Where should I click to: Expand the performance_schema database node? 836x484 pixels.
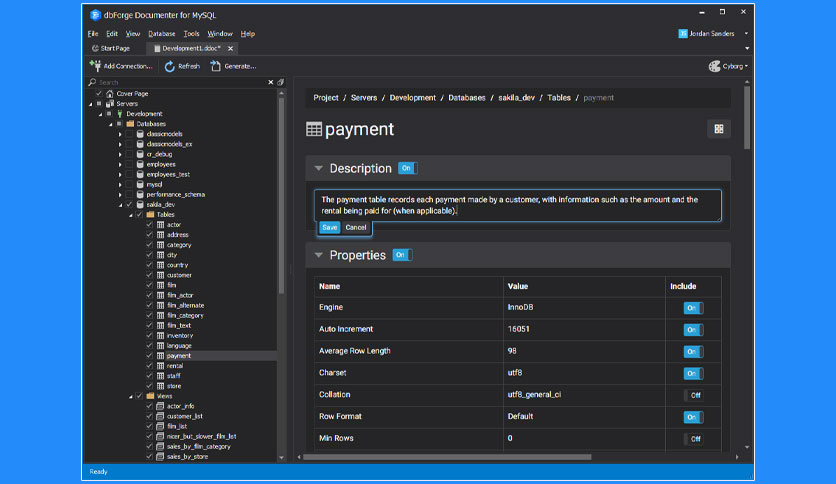click(120, 195)
